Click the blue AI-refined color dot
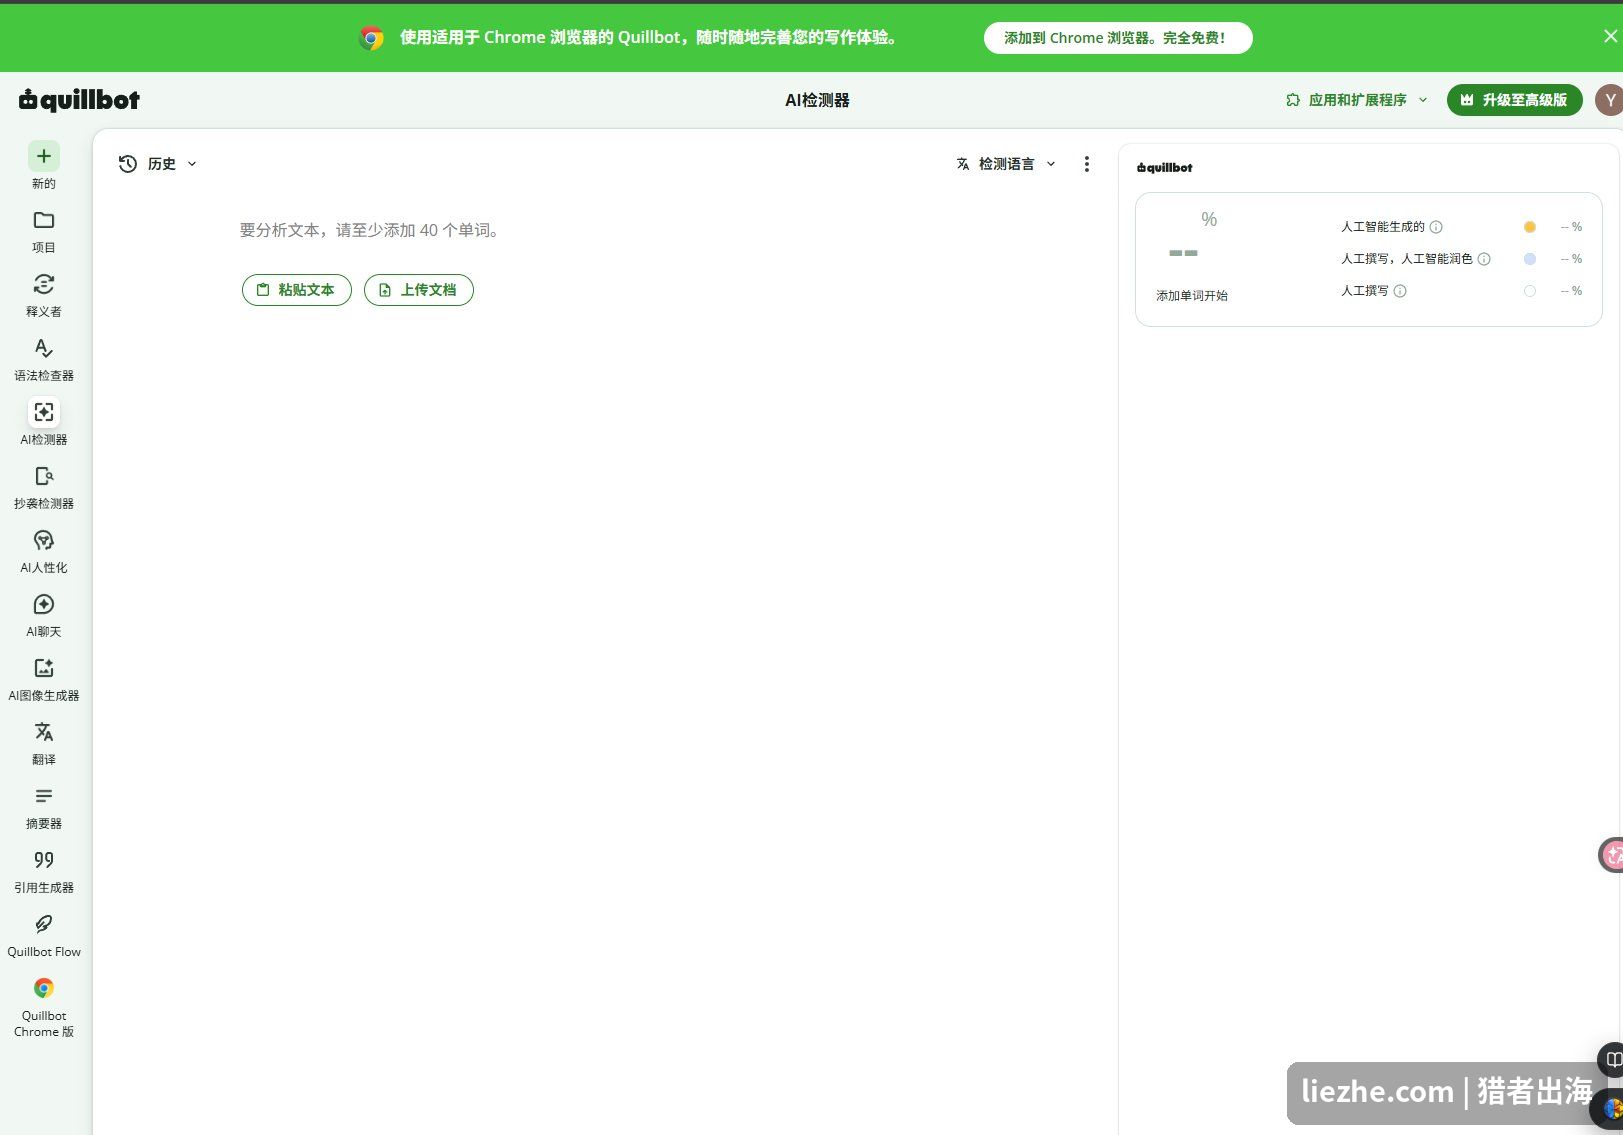Screen dimensions: 1623x1135 coord(1529,259)
